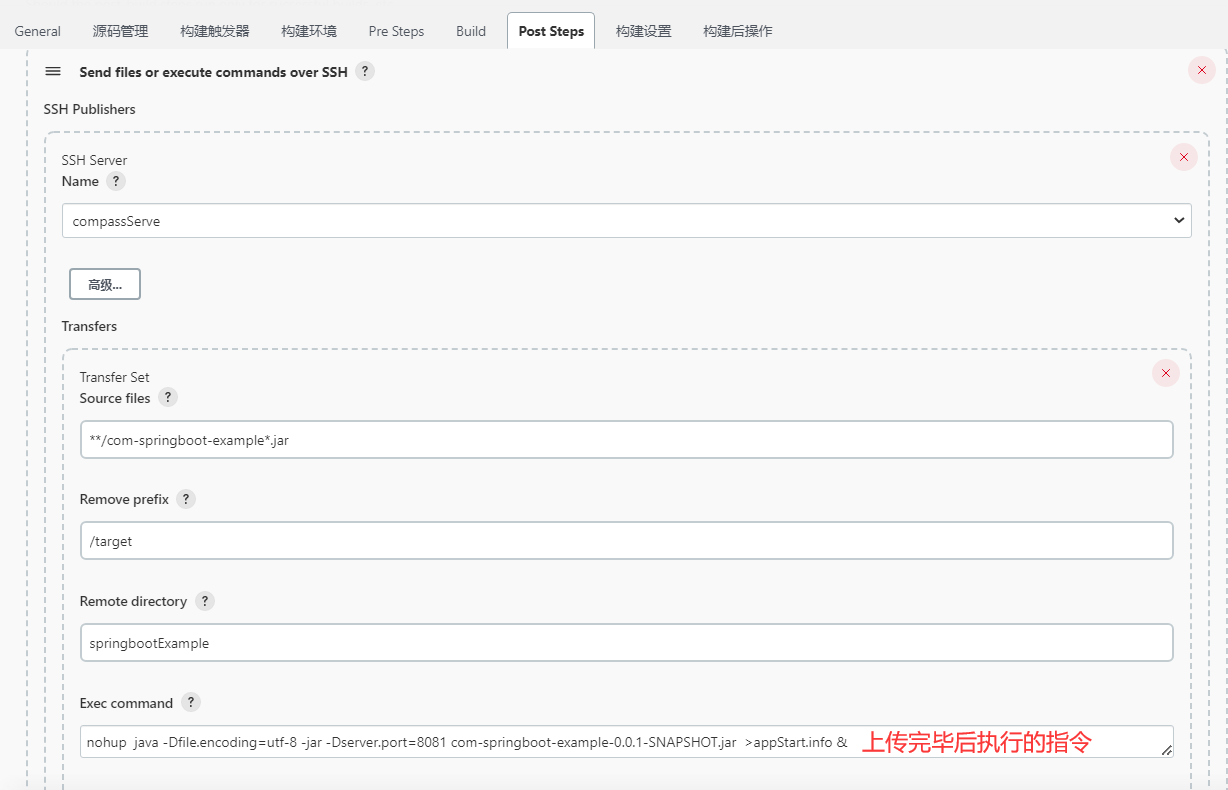Image resolution: width=1228 pixels, height=790 pixels.
Task: Focus the Source files input field
Action: click(626, 440)
